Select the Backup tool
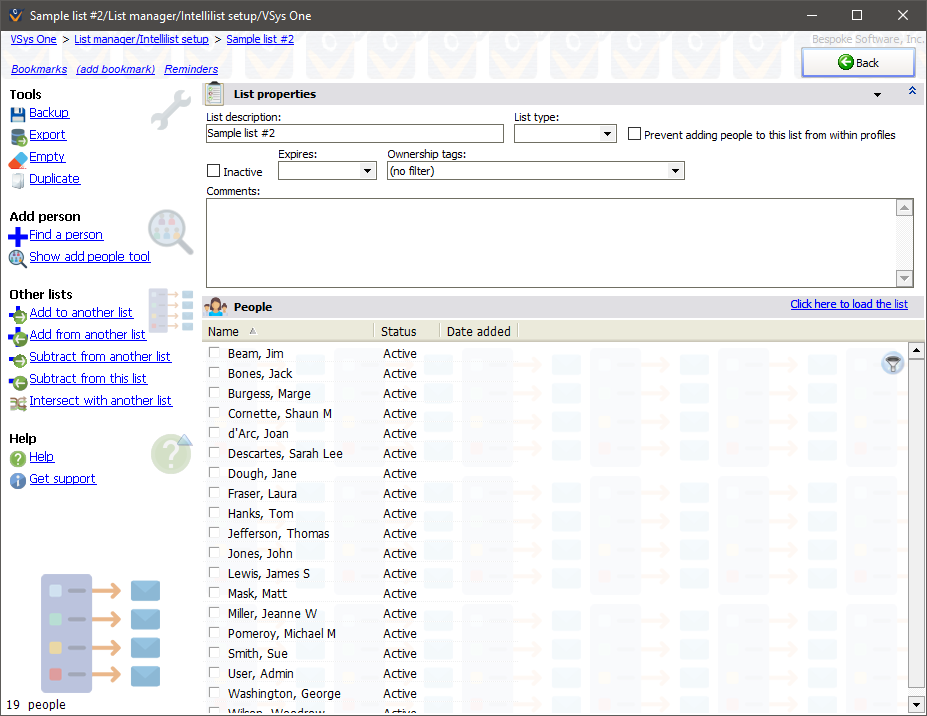This screenshot has height=716, width=927. pyautogui.click(x=17, y=113)
